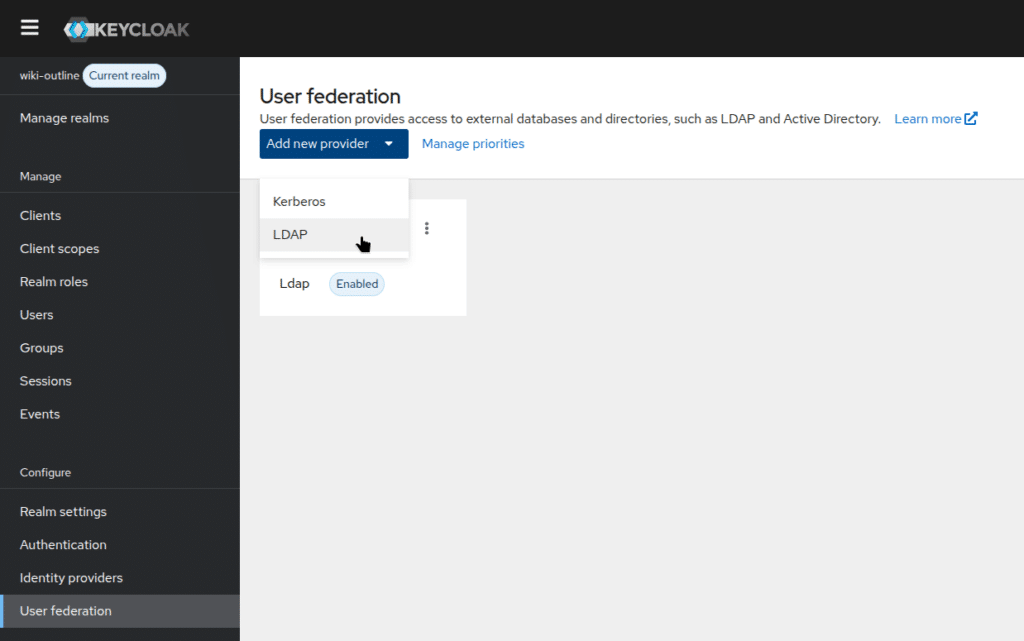Open Clients in the sidebar
Screen dimensions: 1024x641
(40, 216)
